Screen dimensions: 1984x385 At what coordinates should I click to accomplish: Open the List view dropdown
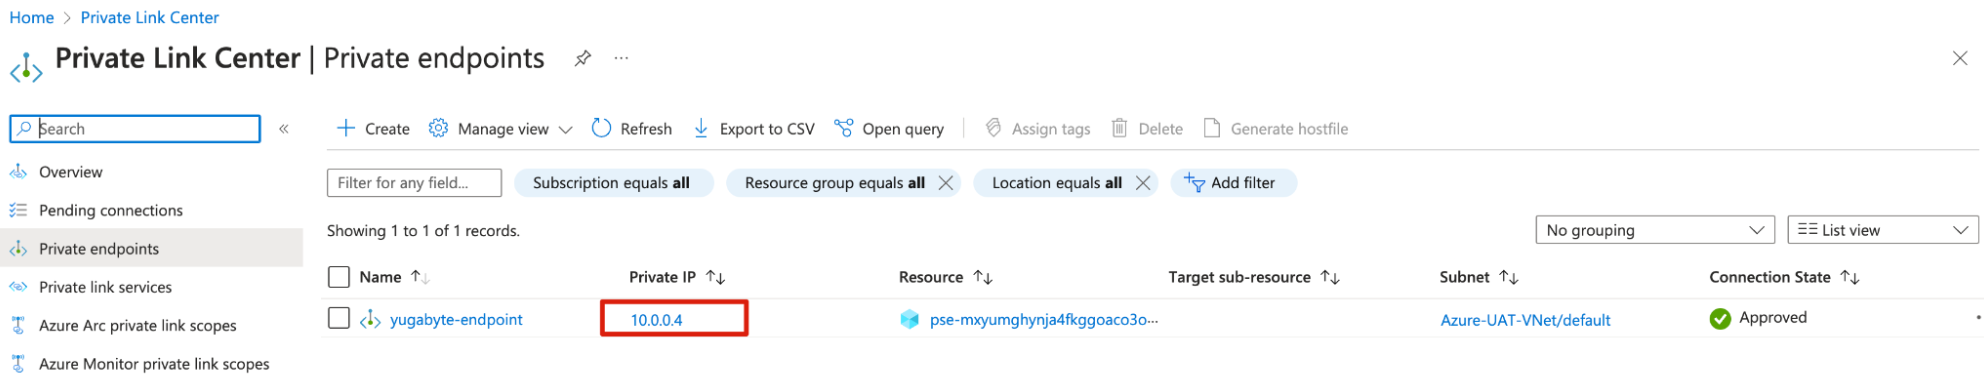[x=1883, y=230]
